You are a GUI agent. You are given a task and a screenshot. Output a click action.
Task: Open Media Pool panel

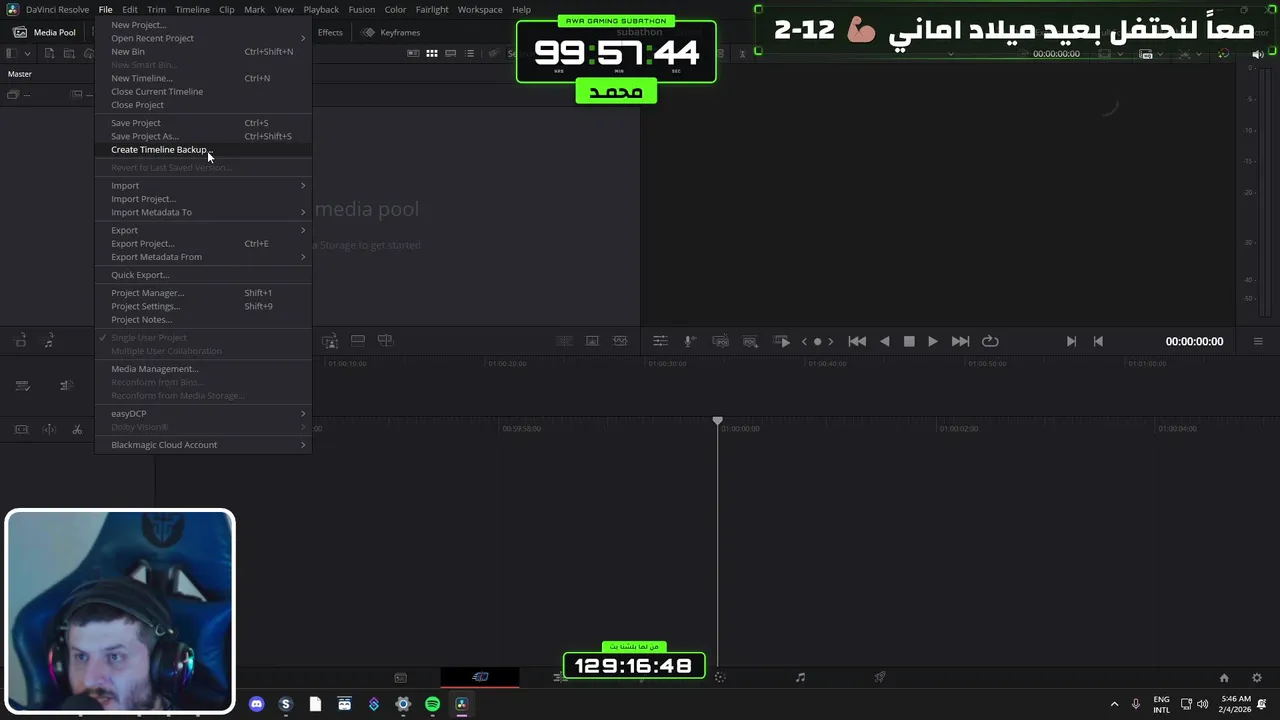(44, 32)
